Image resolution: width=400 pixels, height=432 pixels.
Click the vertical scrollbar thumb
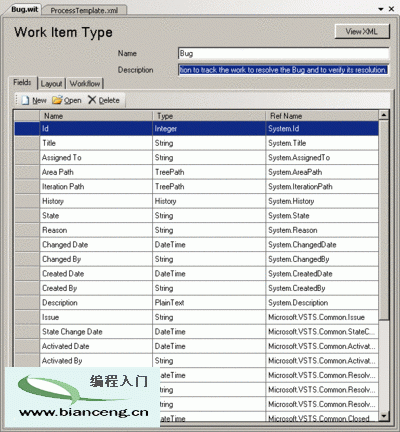[x=384, y=220]
